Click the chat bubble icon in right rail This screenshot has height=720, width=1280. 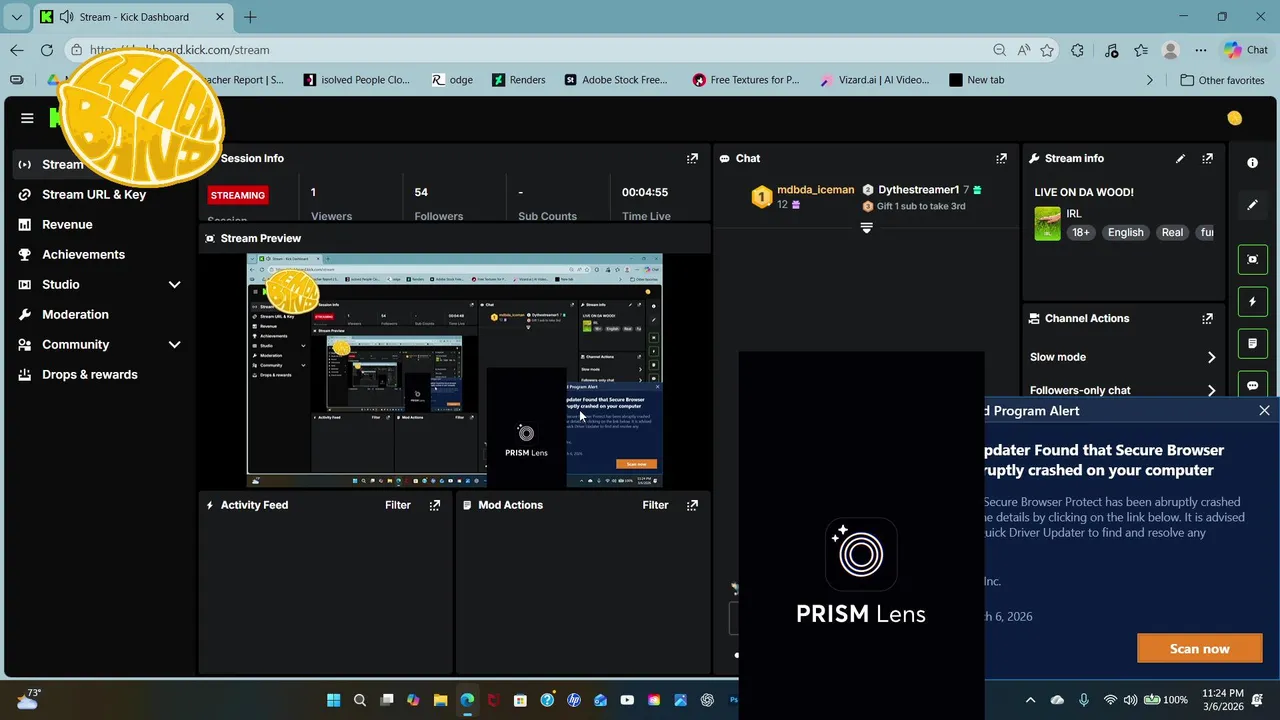coord(1252,385)
